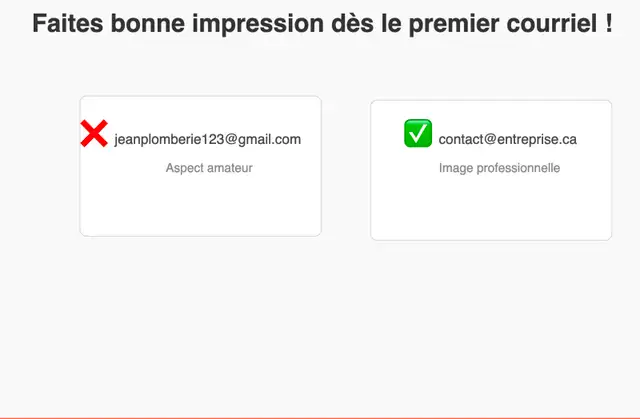The height and width of the screenshot is (419, 640).
Task: Click the "Image professionnelle" caption
Action: click(x=499, y=168)
